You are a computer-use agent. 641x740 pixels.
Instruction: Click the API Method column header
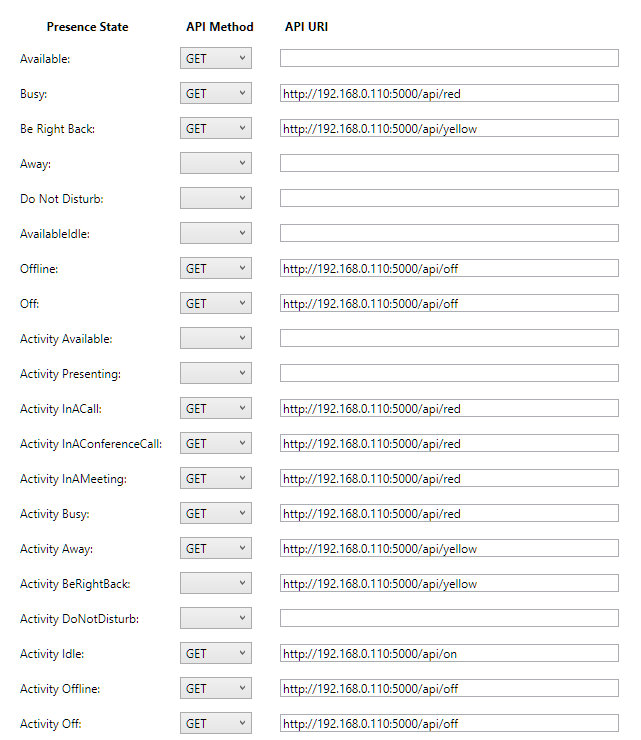(219, 27)
